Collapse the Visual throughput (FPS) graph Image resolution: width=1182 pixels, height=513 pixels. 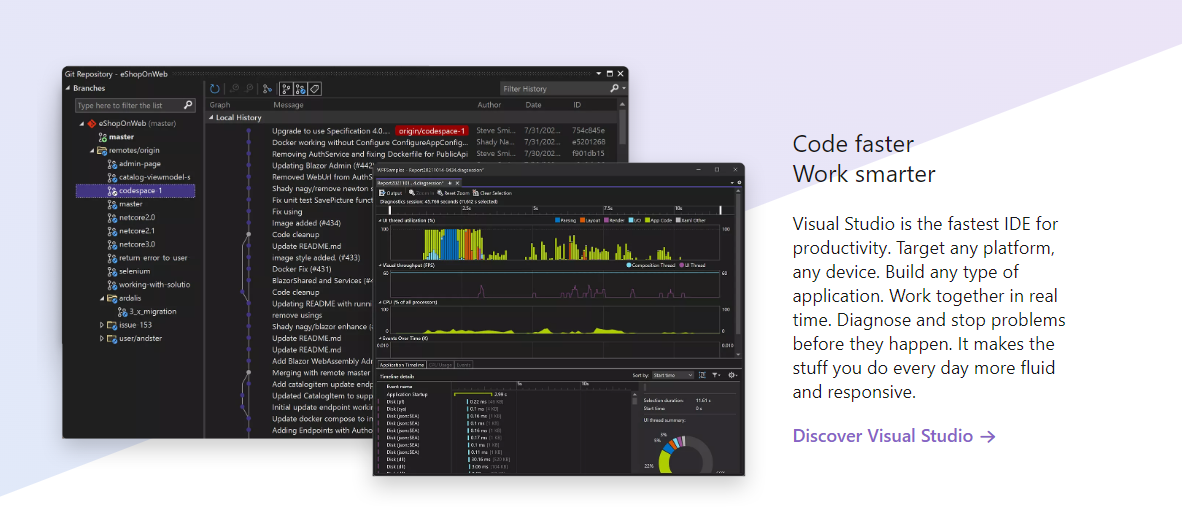[379, 265]
